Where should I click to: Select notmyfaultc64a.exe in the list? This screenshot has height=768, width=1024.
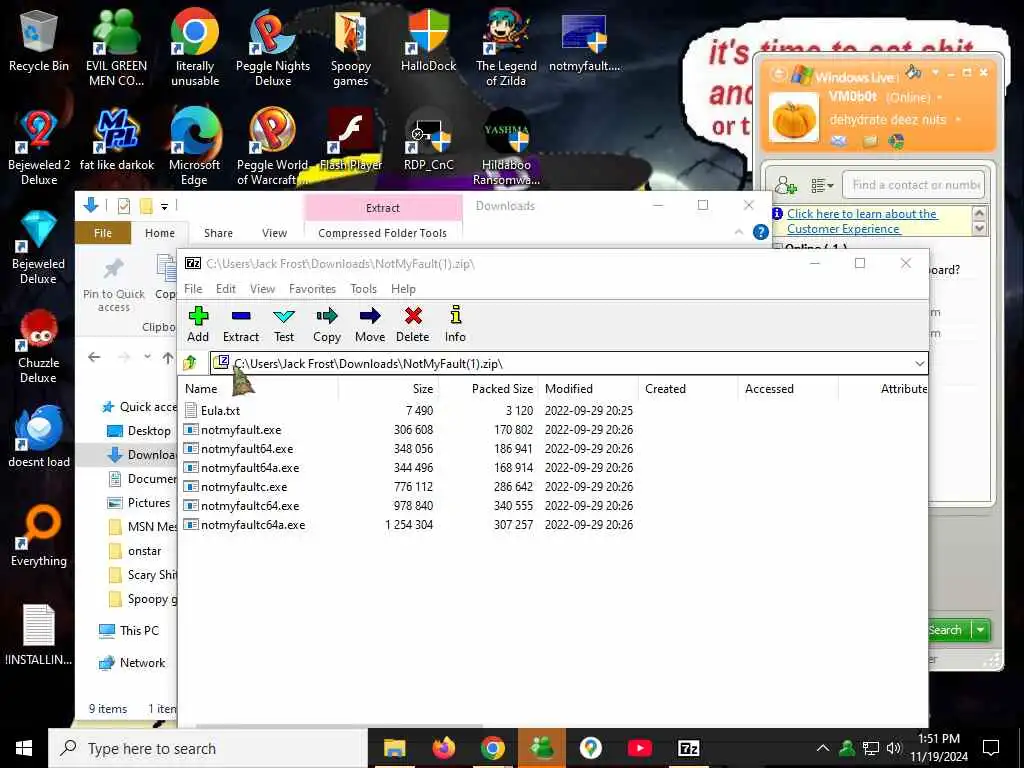pyautogui.click(x=253, y=524)
